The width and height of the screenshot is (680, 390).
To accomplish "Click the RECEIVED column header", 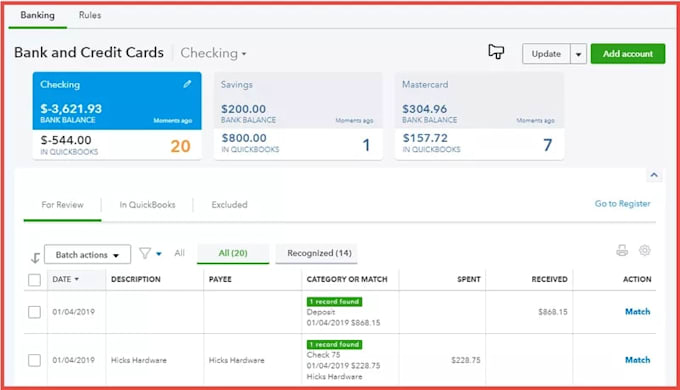I will (549, 279).
